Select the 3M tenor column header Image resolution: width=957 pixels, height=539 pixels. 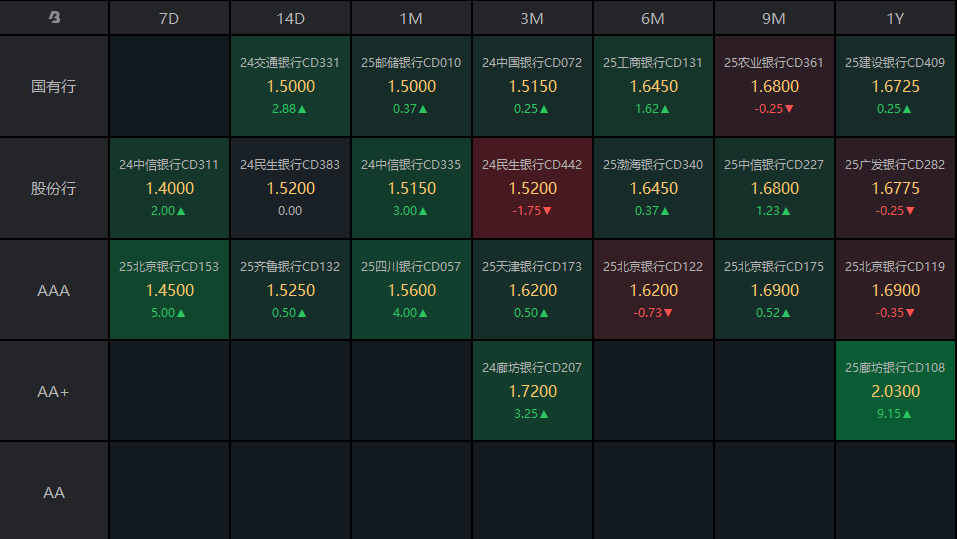(532, 18)
